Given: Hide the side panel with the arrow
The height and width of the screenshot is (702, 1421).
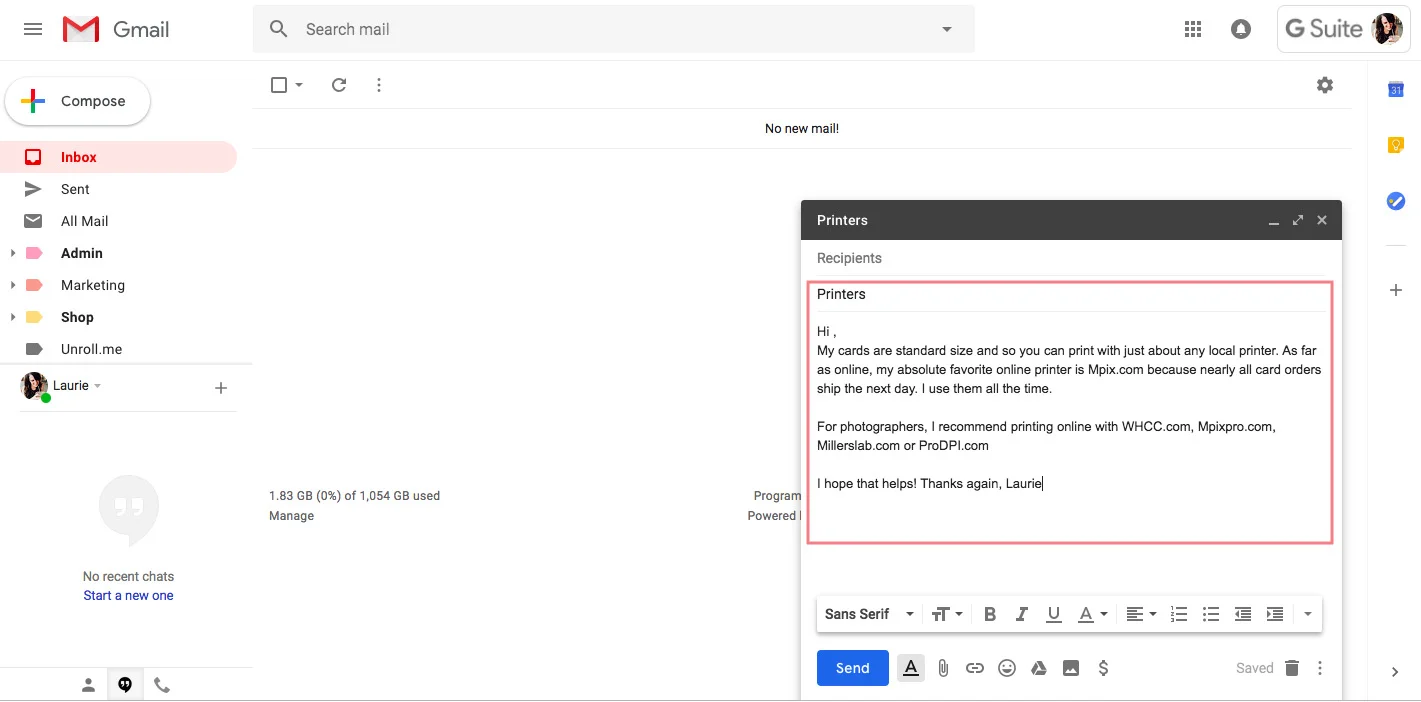Looking at the screenshot, I should pos(1395,672).
